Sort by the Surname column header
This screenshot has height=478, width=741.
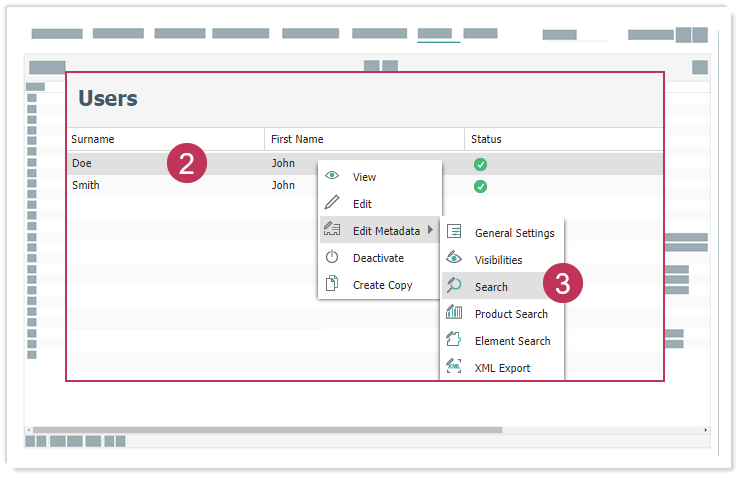tap(93, 139)
